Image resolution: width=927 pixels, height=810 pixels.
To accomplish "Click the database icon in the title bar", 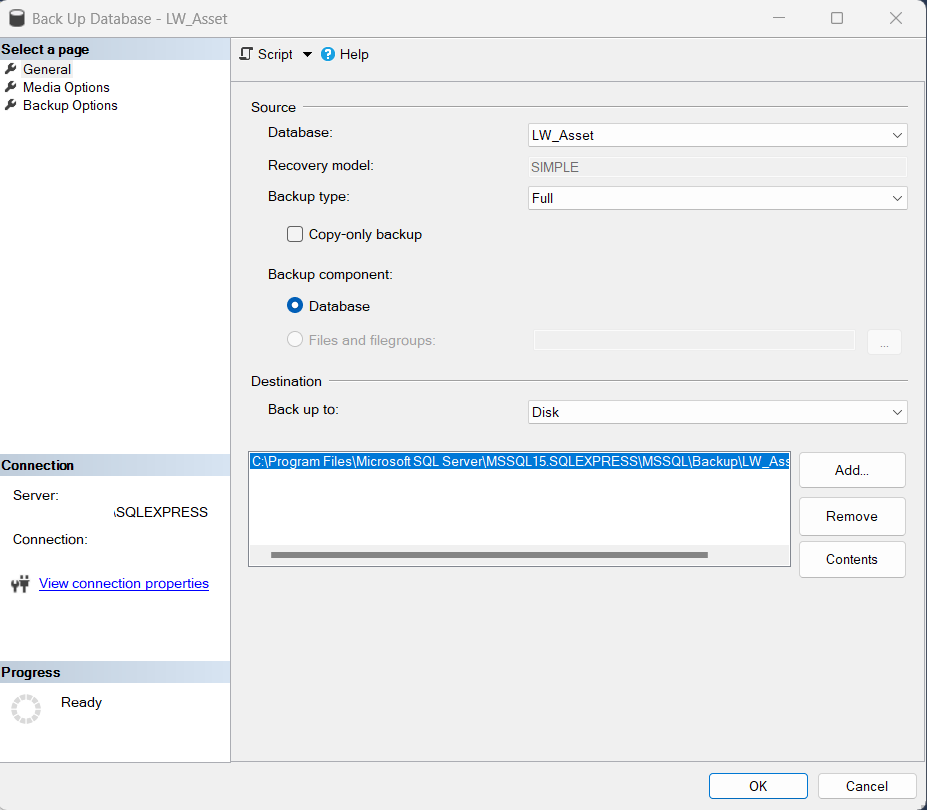I will (x=16, y=17).
